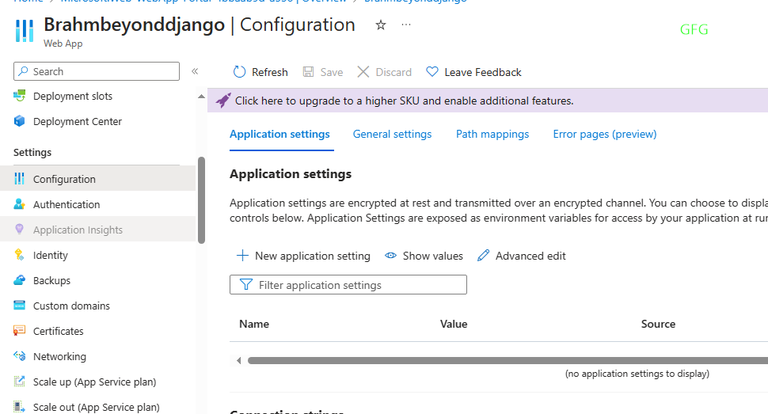Click the Authentication person icon

(19, 204)
